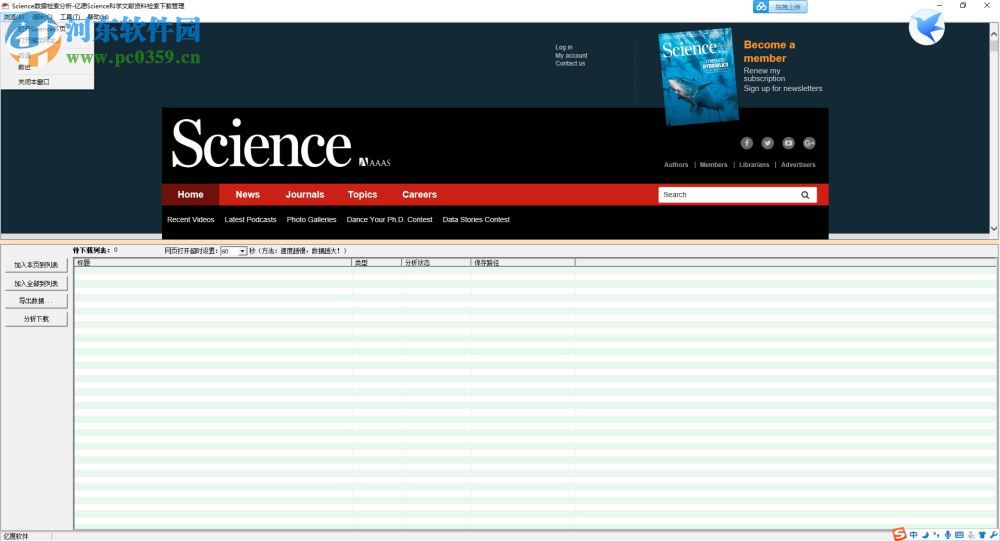Open the Authors link
Screen dimensions: 1000x541
click(676, 165)
